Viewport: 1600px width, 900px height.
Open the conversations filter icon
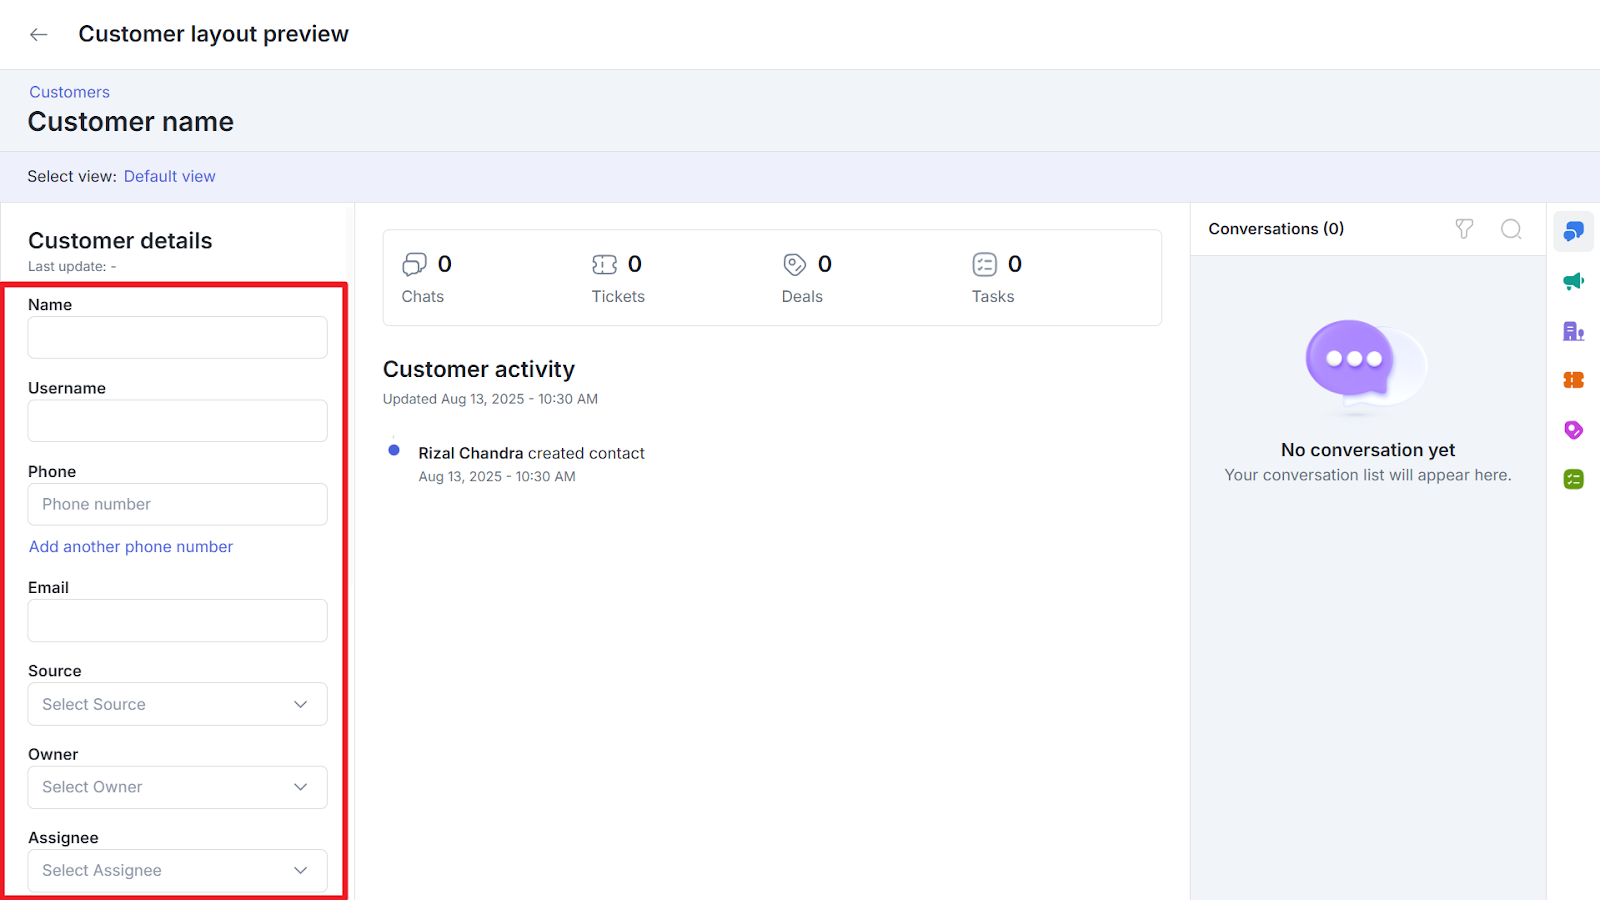point(1464,229)
